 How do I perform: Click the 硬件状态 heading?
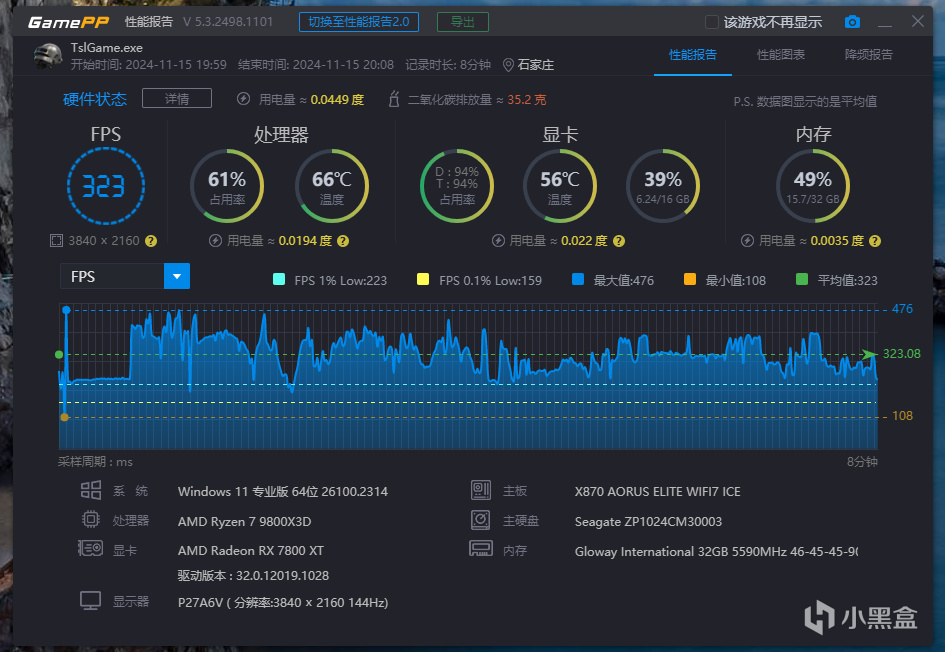point(95,99)
